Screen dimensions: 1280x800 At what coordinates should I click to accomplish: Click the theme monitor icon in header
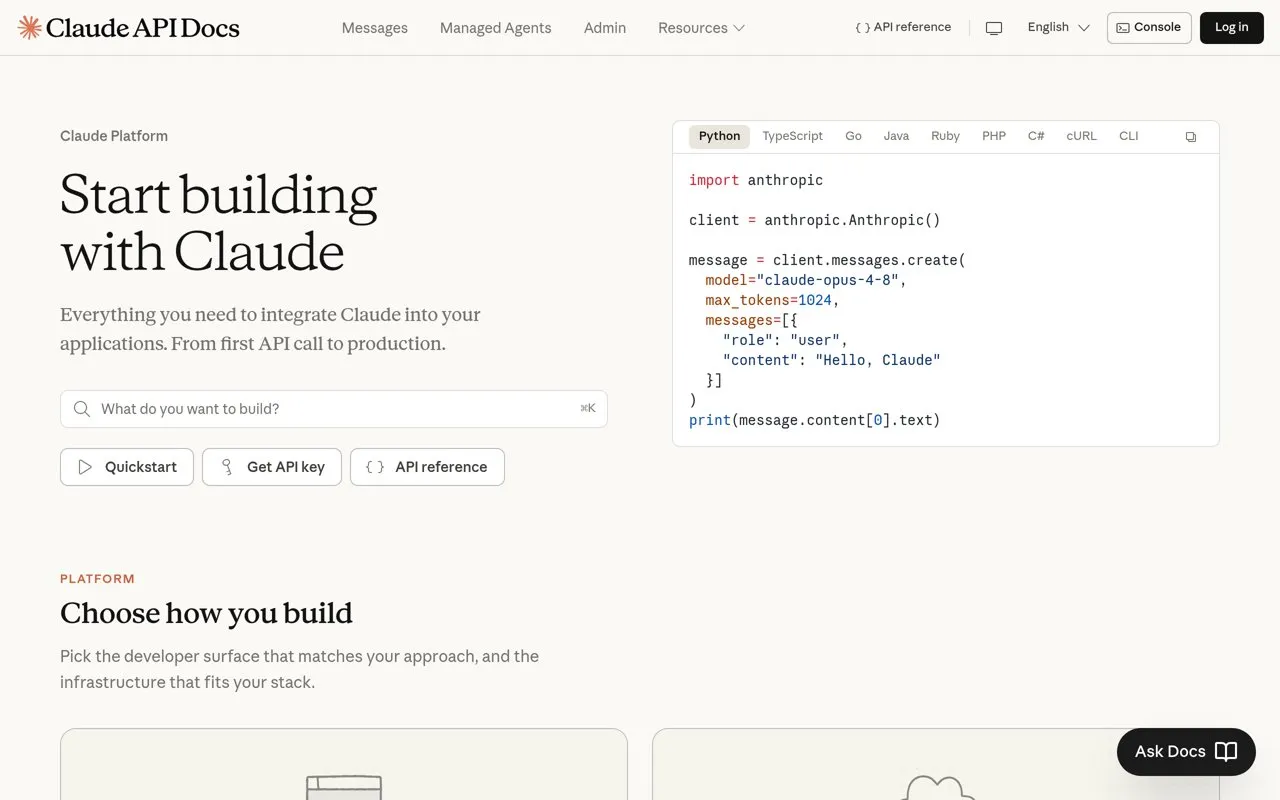click(x=994, y=28)
